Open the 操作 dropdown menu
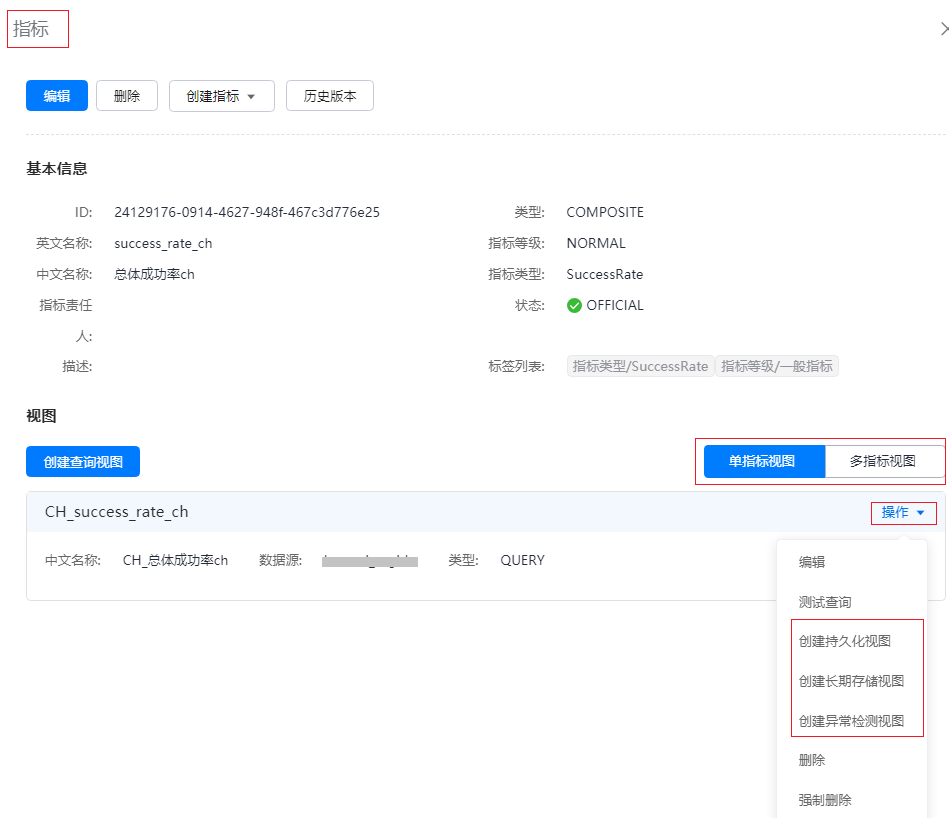This screenshot has width=949, height=818. tap(903, 512)
